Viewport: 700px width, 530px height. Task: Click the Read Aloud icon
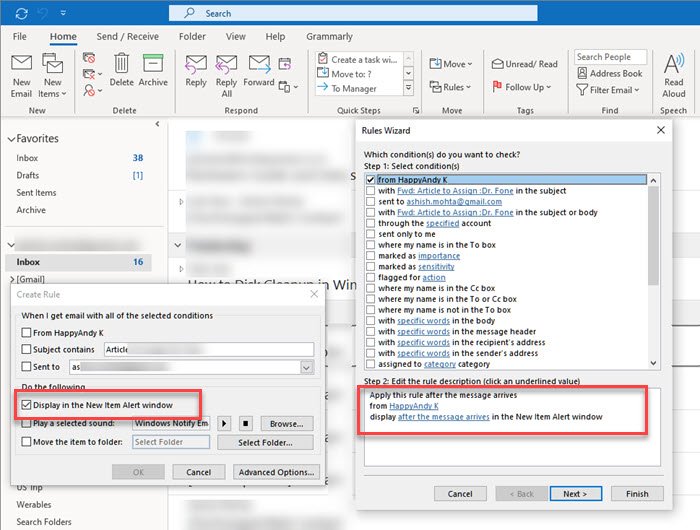click(674, 63)
